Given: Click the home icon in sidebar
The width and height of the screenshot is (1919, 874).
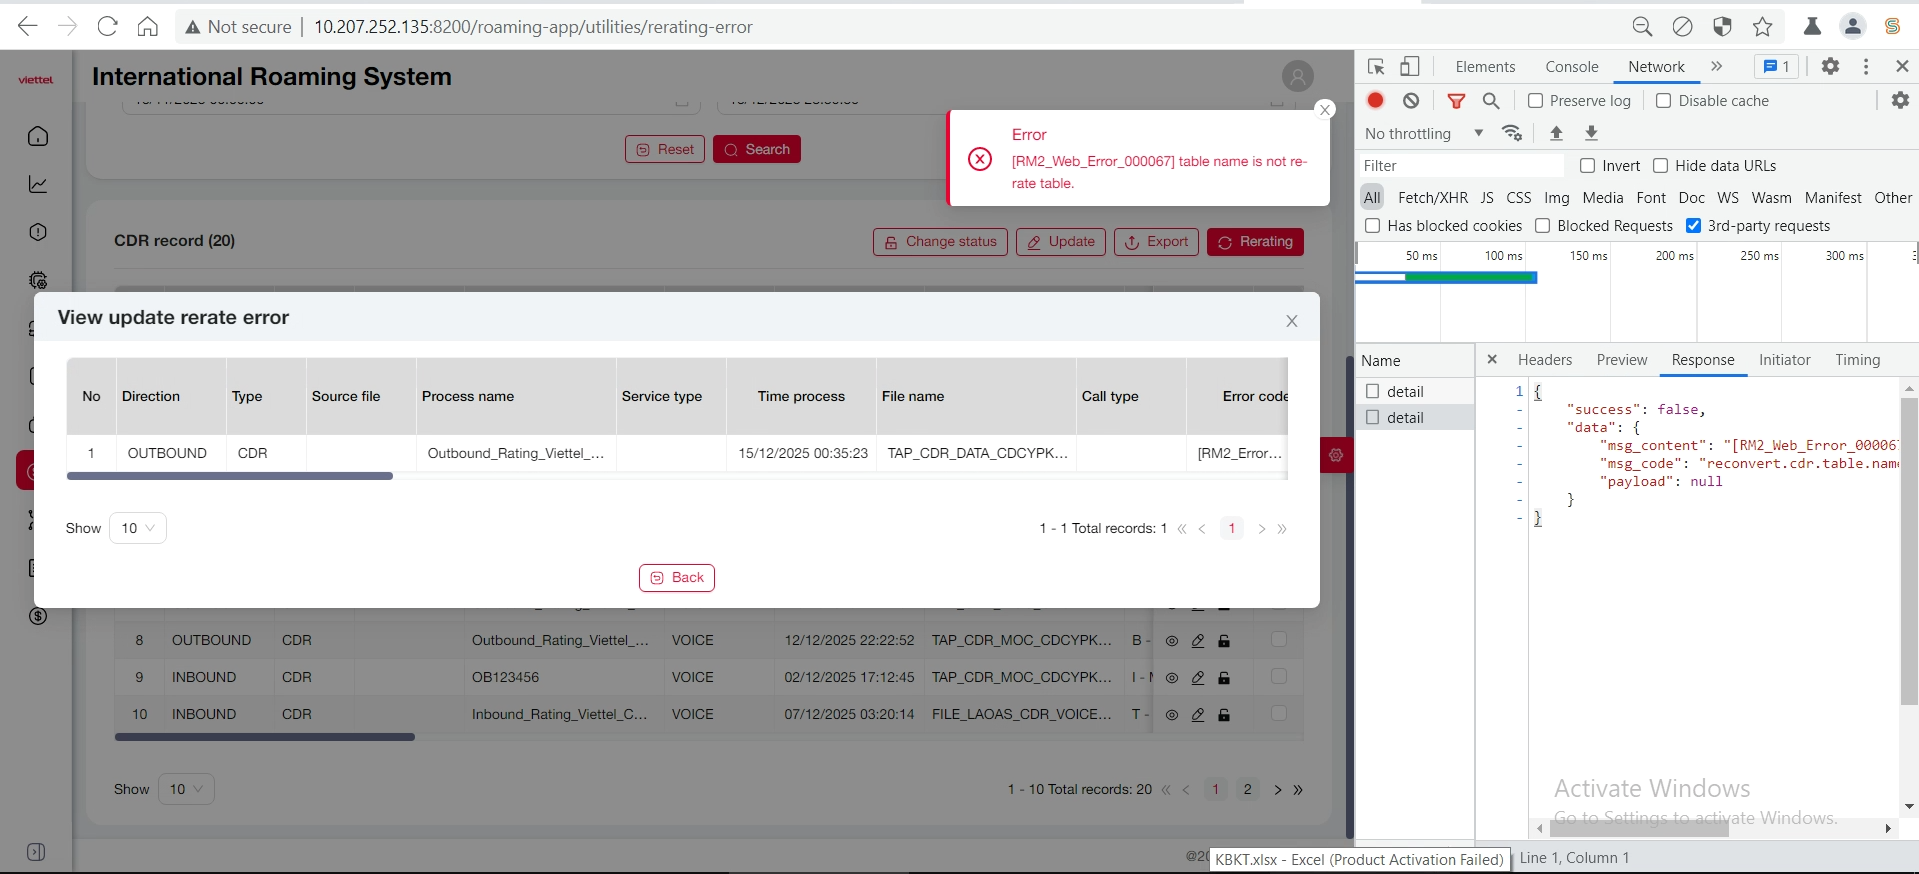Looking at the screenshot, I should (38, 136).
